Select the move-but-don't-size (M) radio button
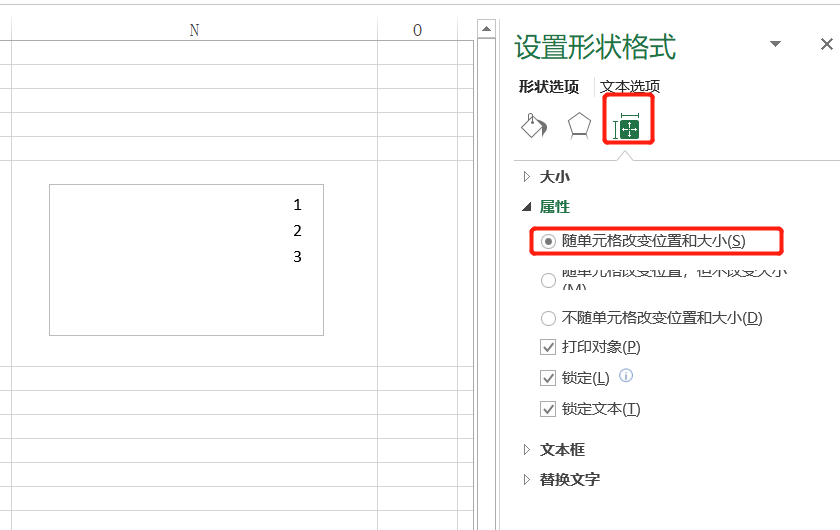 pyautogui.click(x=548, y=280)
